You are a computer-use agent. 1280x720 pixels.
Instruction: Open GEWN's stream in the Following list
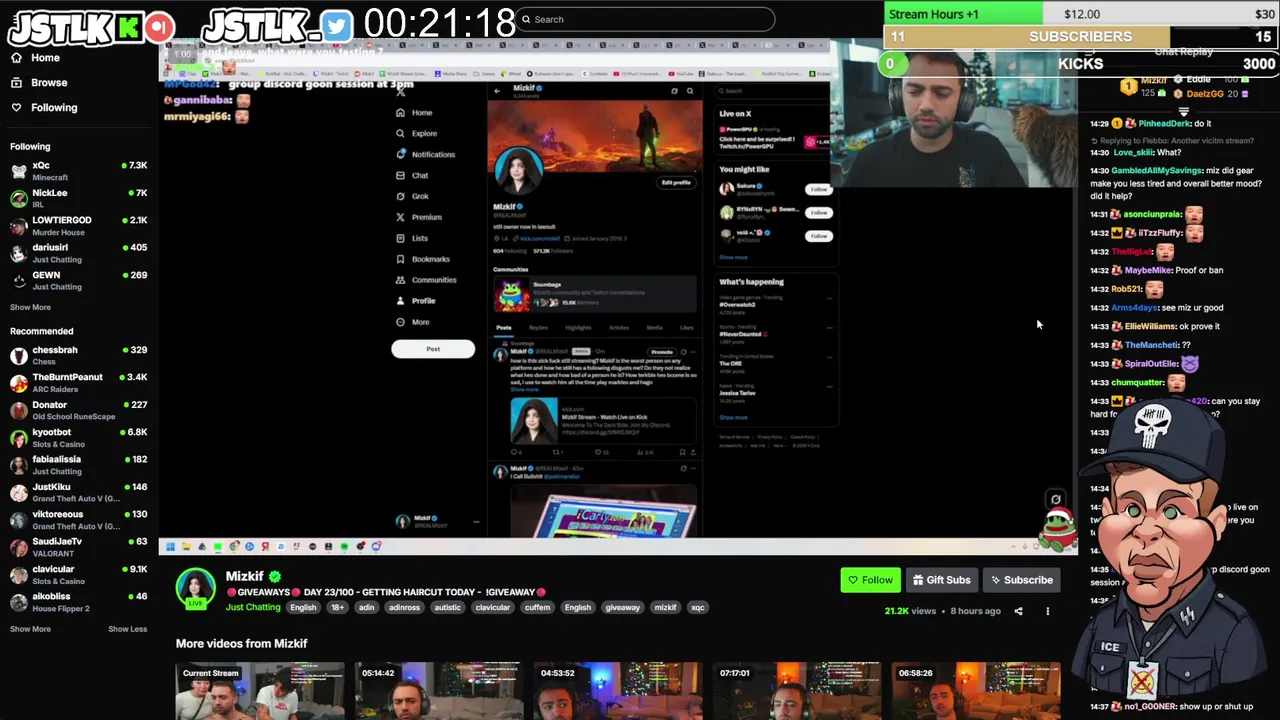[x=78, y=281]
